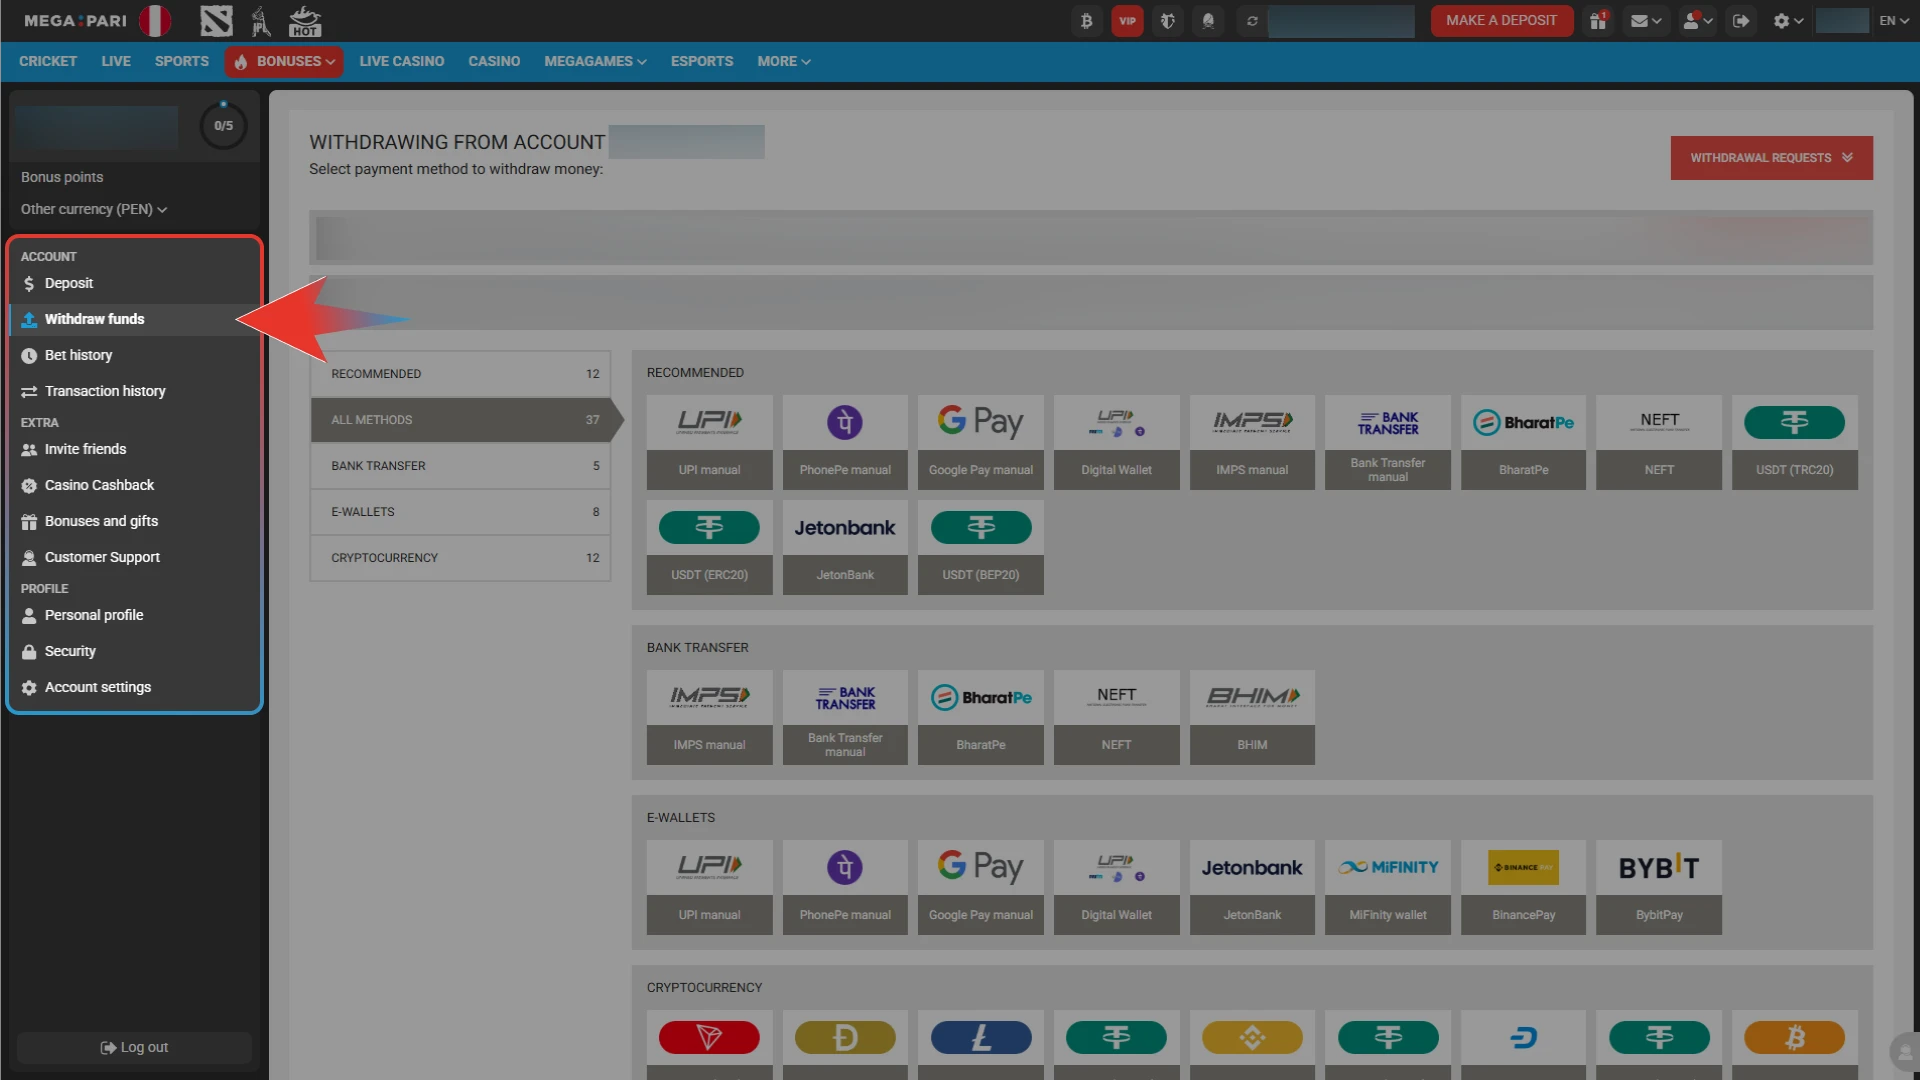Click the Casino Cashback icon
Viewport: 1920px width, 1080px height.
[29, 486]
